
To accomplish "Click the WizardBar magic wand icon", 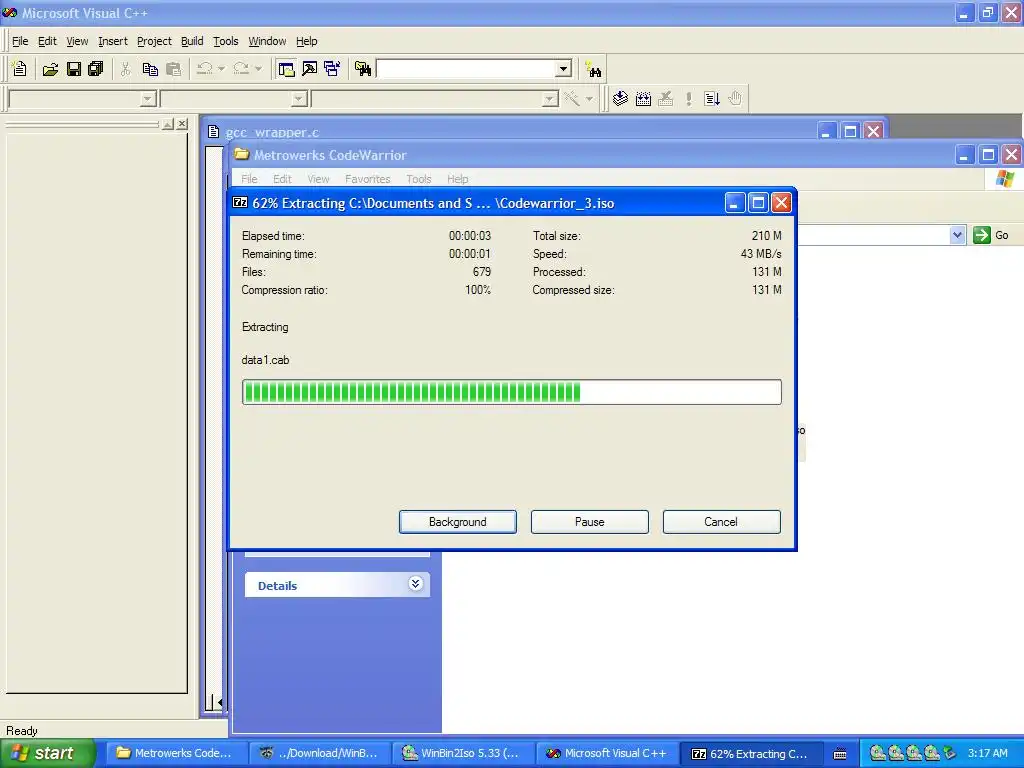I will (x=572, y=99).
